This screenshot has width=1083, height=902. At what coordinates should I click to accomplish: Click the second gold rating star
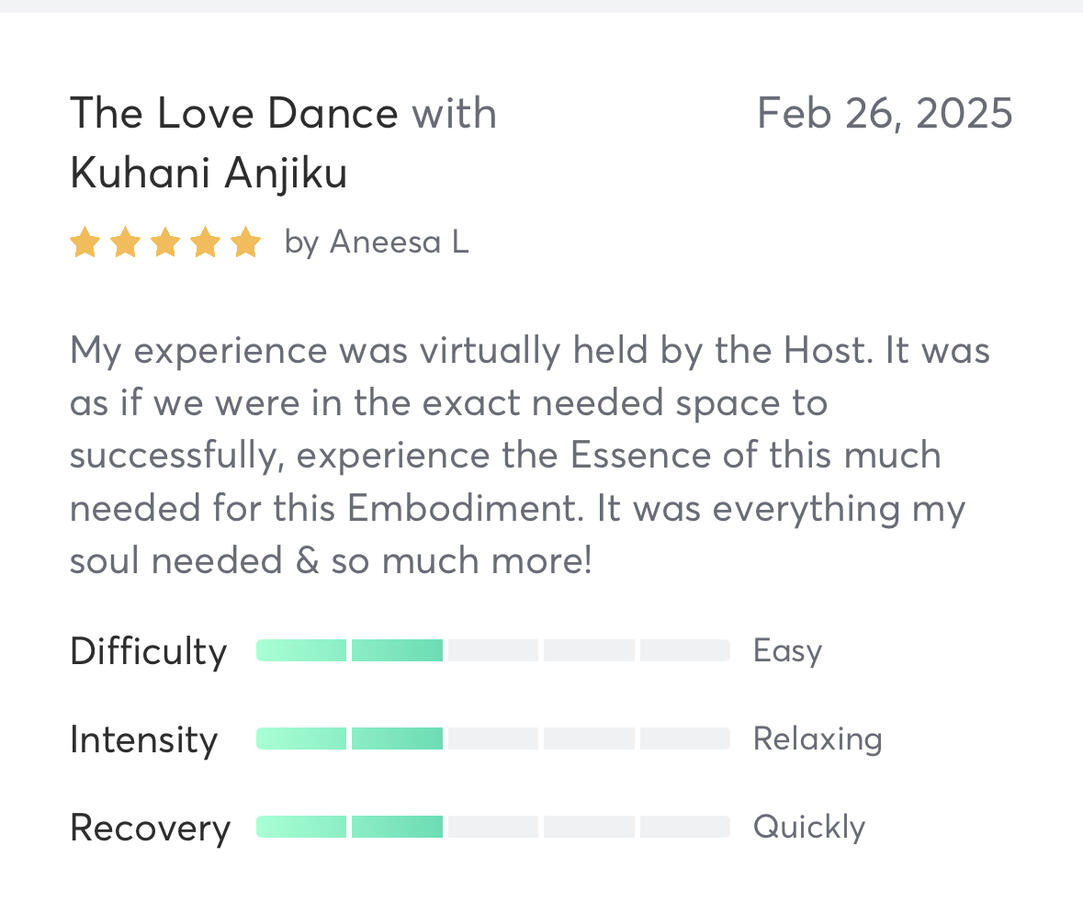[x=125, y=243]
